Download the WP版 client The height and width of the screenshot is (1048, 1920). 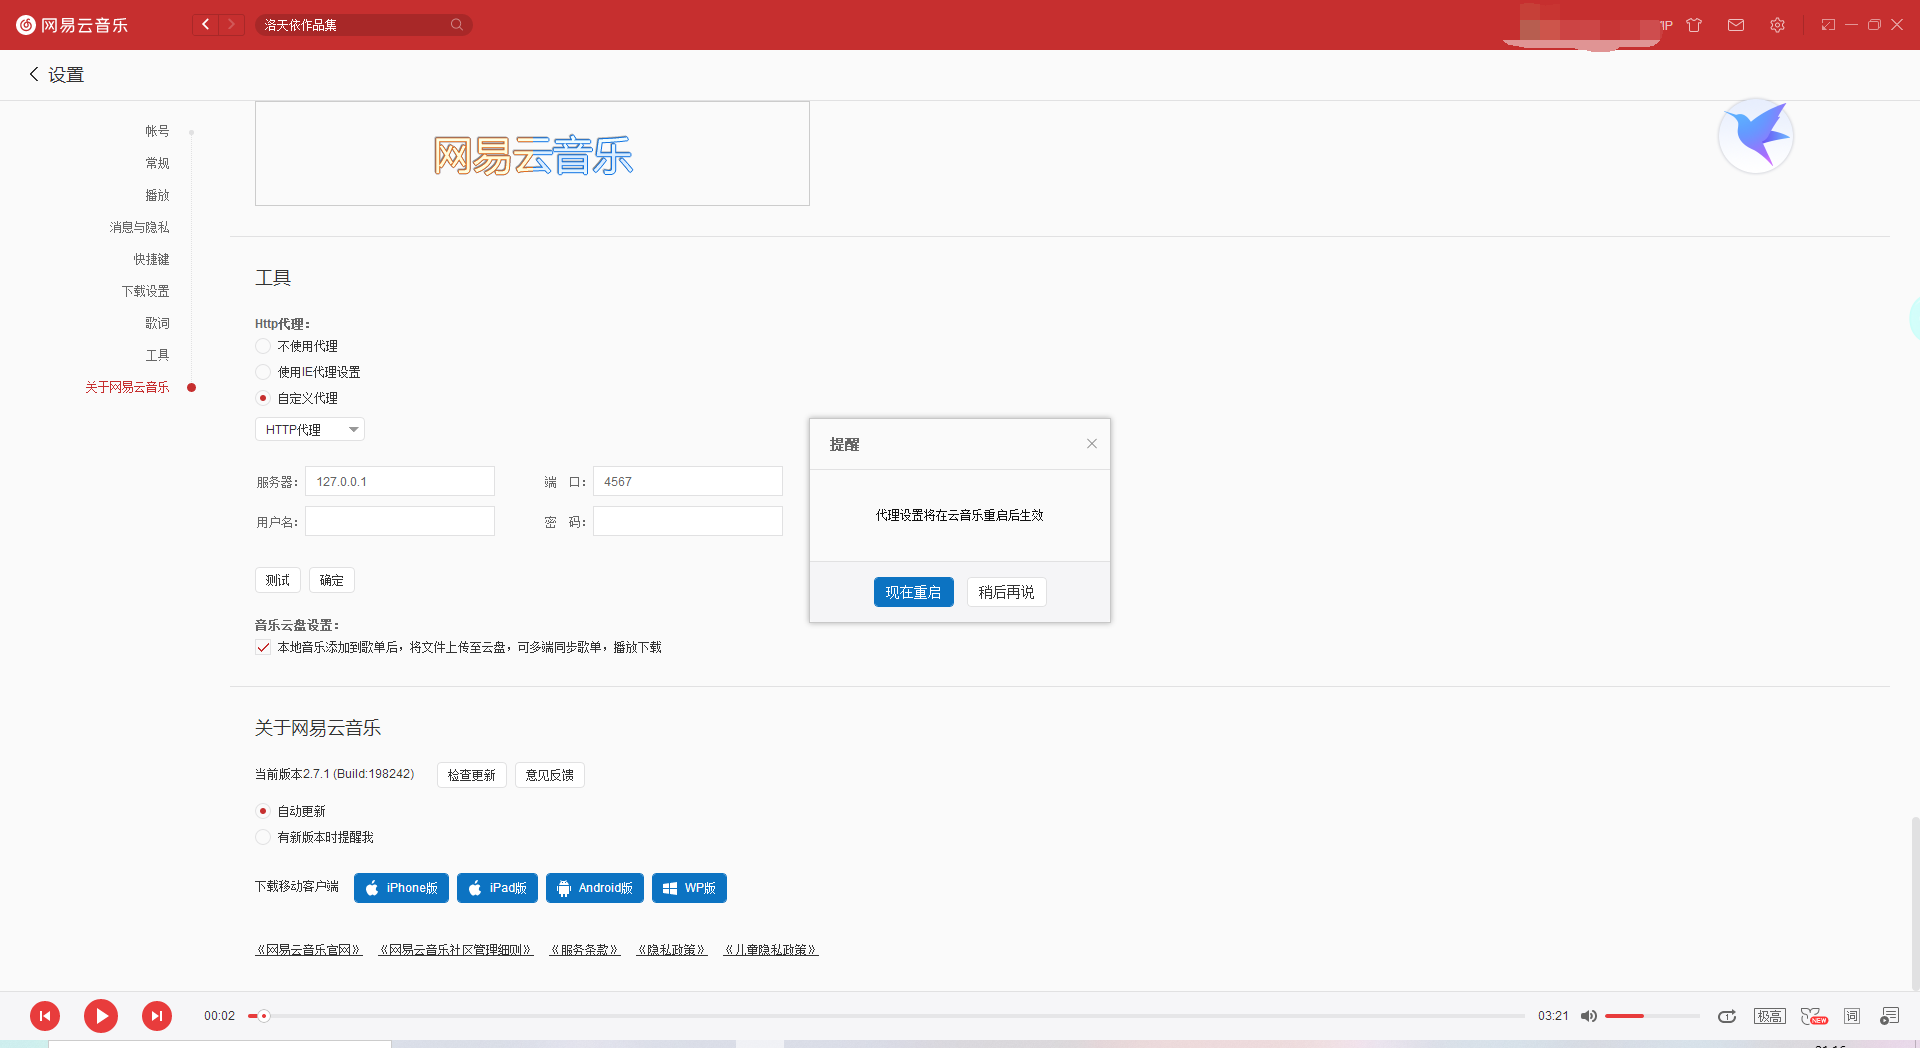coord(689,888)
